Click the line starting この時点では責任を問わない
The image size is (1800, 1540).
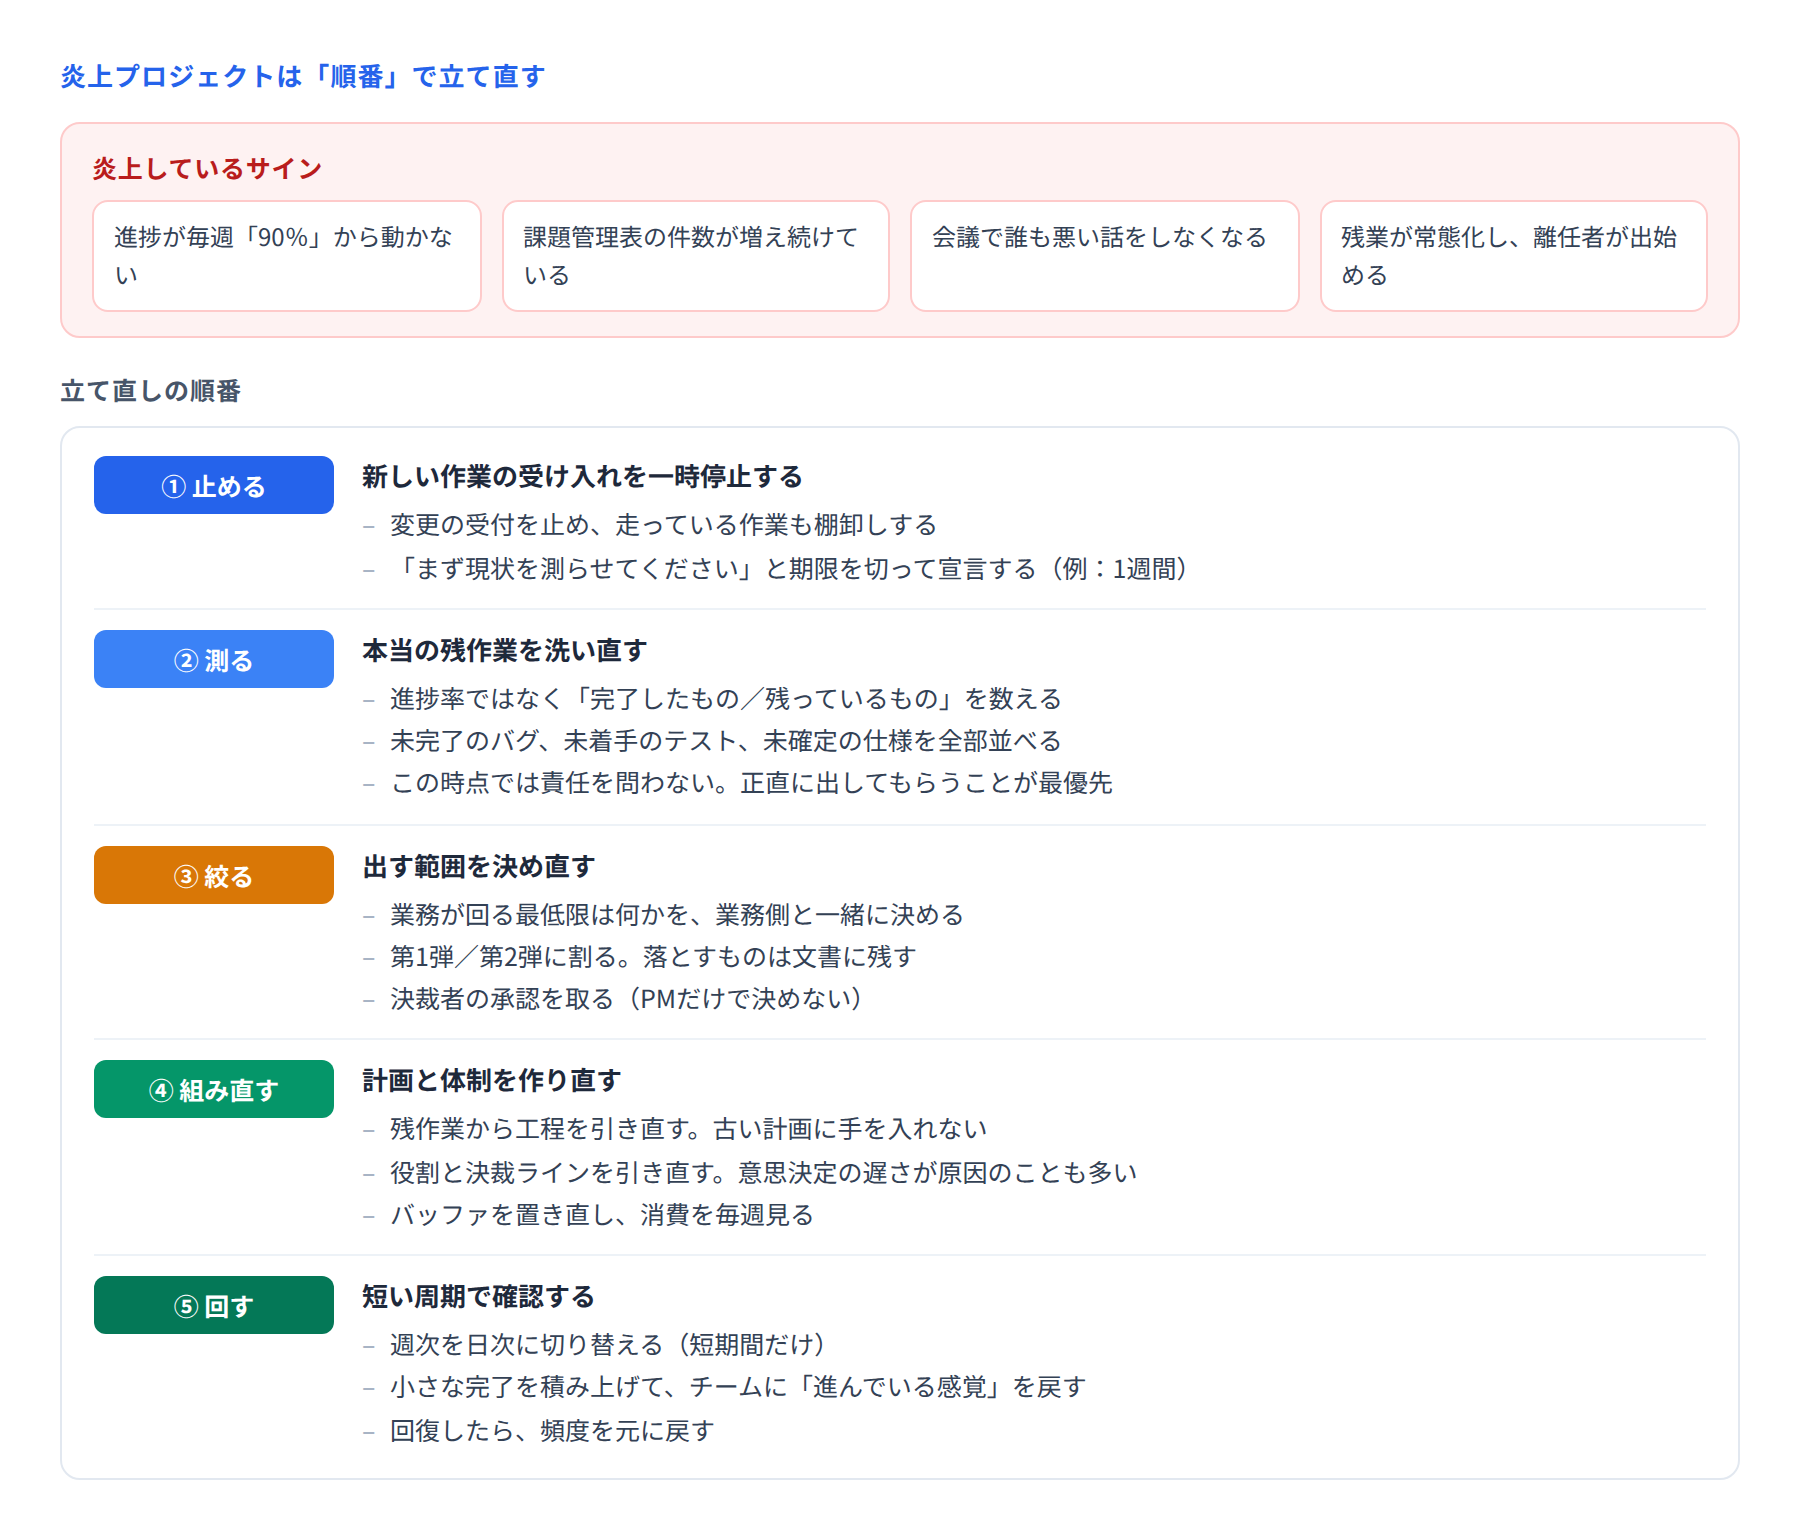(751, 782)
